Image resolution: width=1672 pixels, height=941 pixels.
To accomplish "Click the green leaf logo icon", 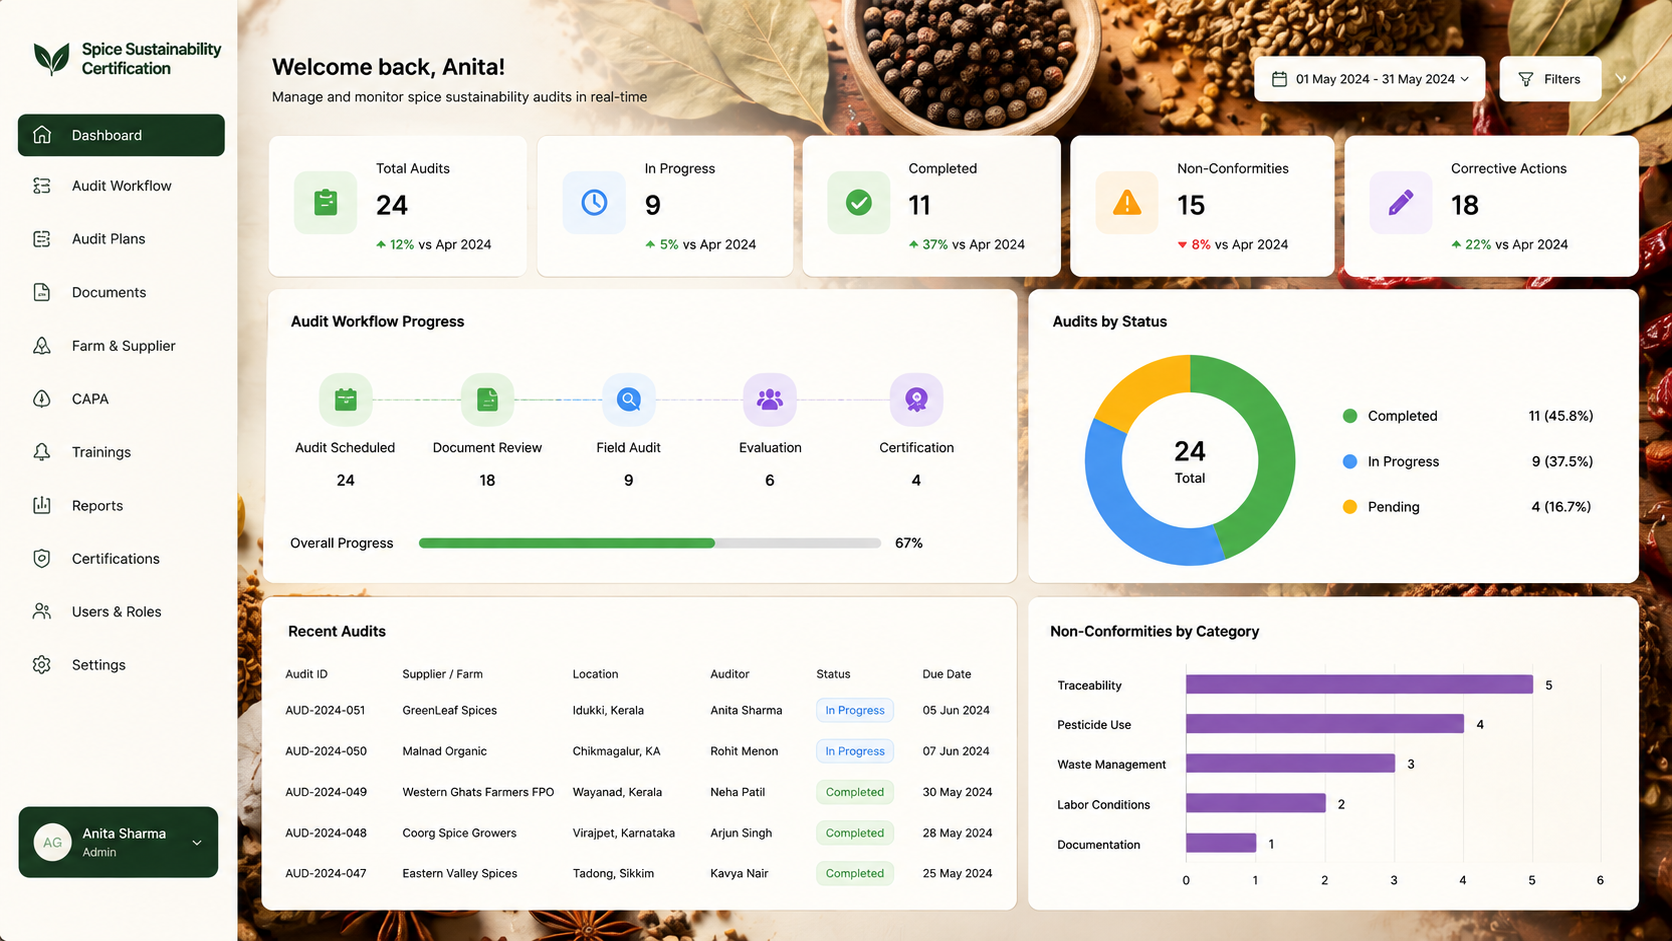I will coord(51,59).
